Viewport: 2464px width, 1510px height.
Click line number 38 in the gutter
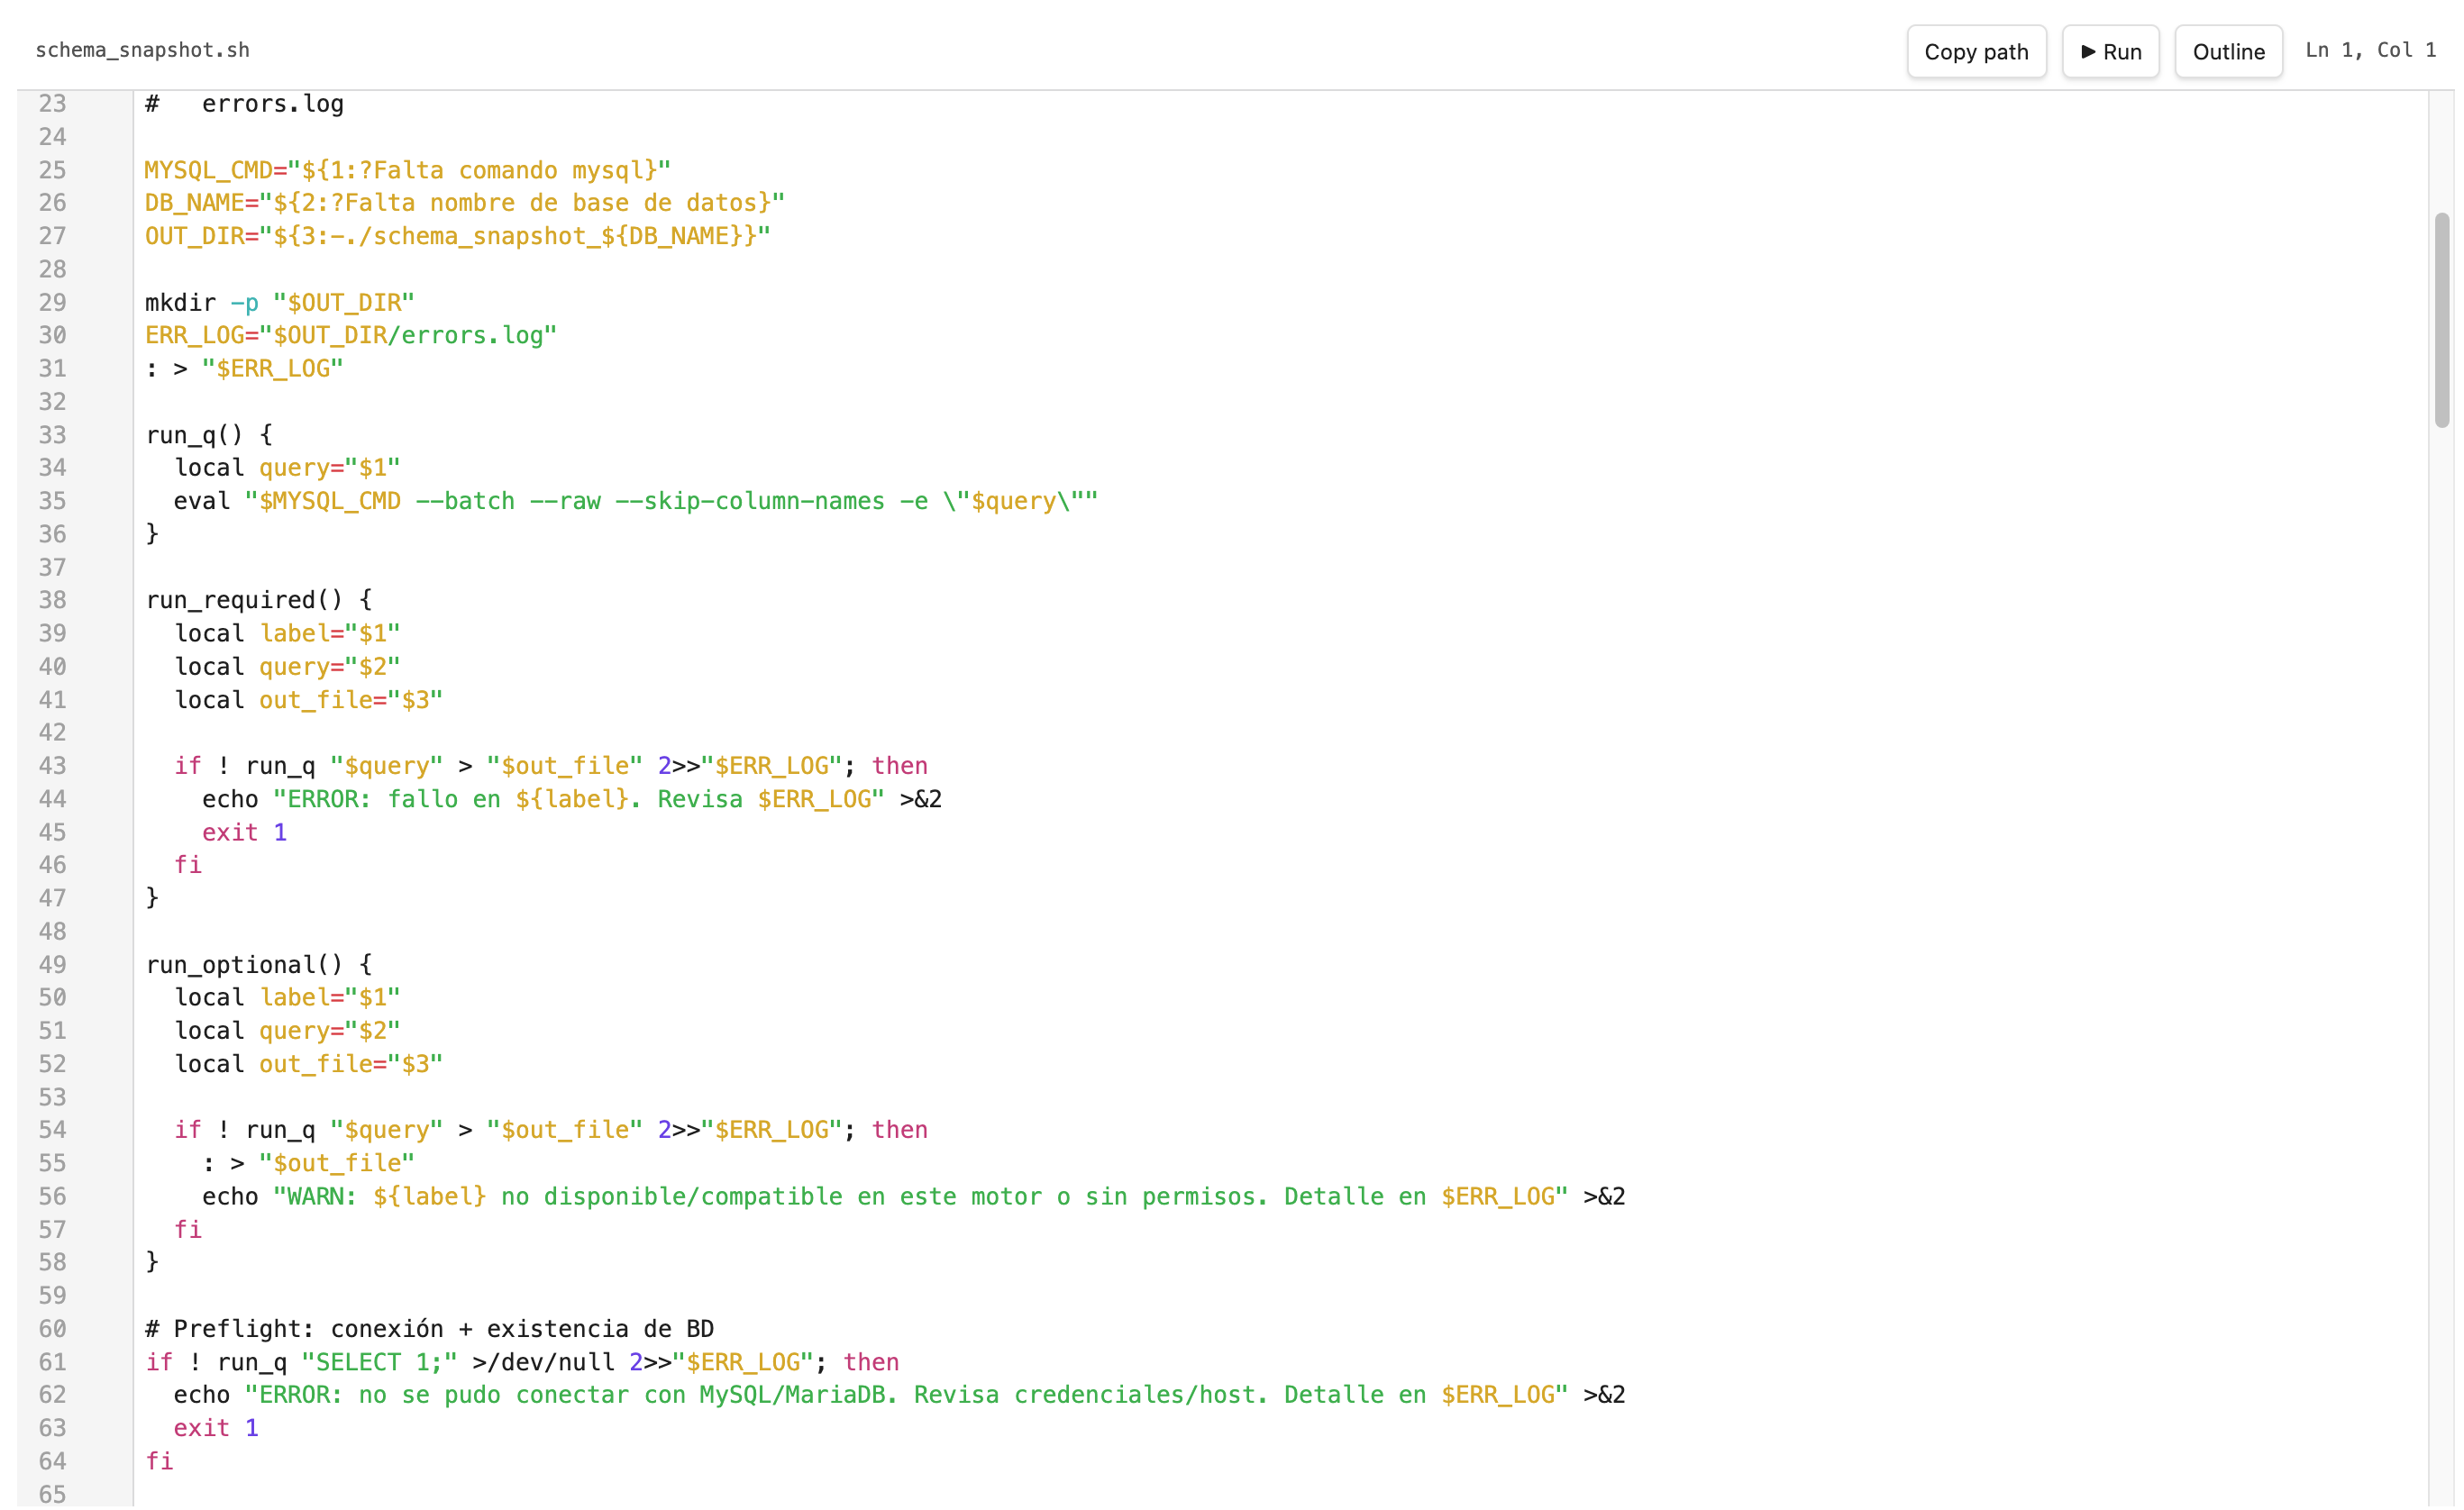click(52, 600)
